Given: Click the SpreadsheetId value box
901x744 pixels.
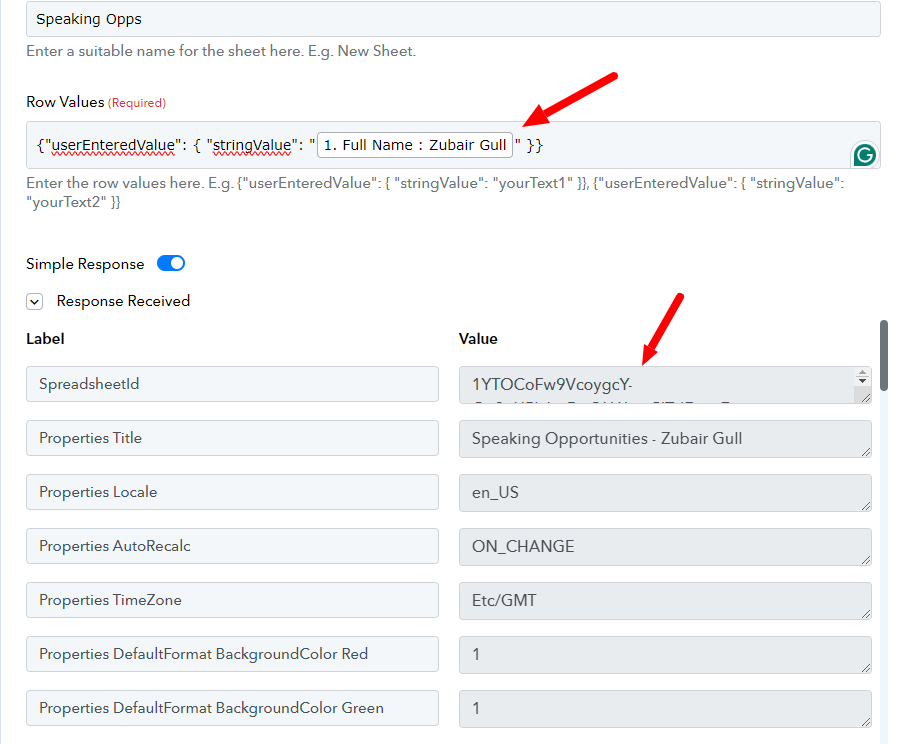Looking at the screenshot, I should 665,384.
